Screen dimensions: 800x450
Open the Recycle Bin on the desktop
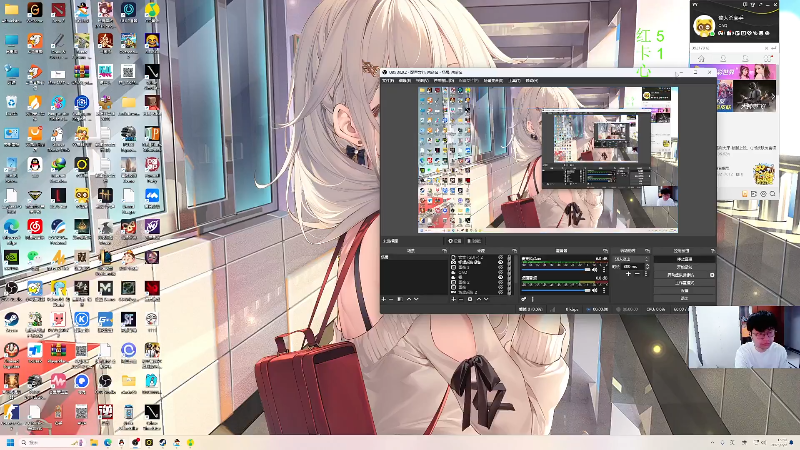click(11, 102)
